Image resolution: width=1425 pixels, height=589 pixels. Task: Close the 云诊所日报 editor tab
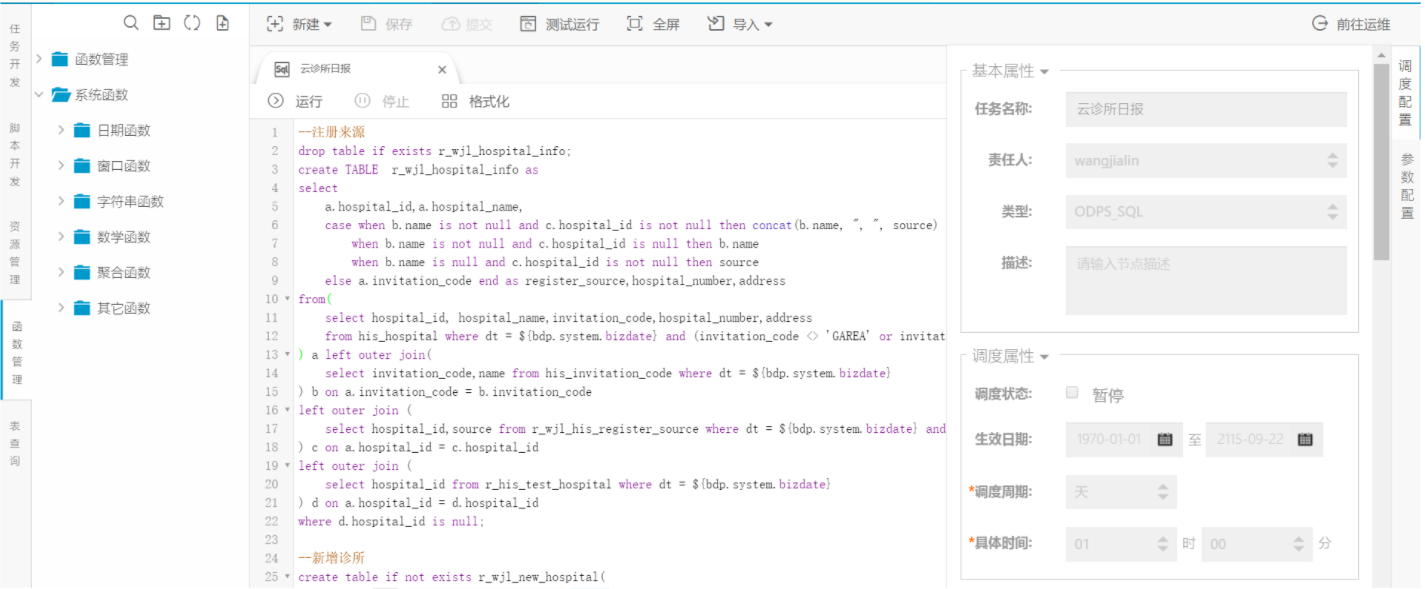pyautogui.click(x=442, y=70)
